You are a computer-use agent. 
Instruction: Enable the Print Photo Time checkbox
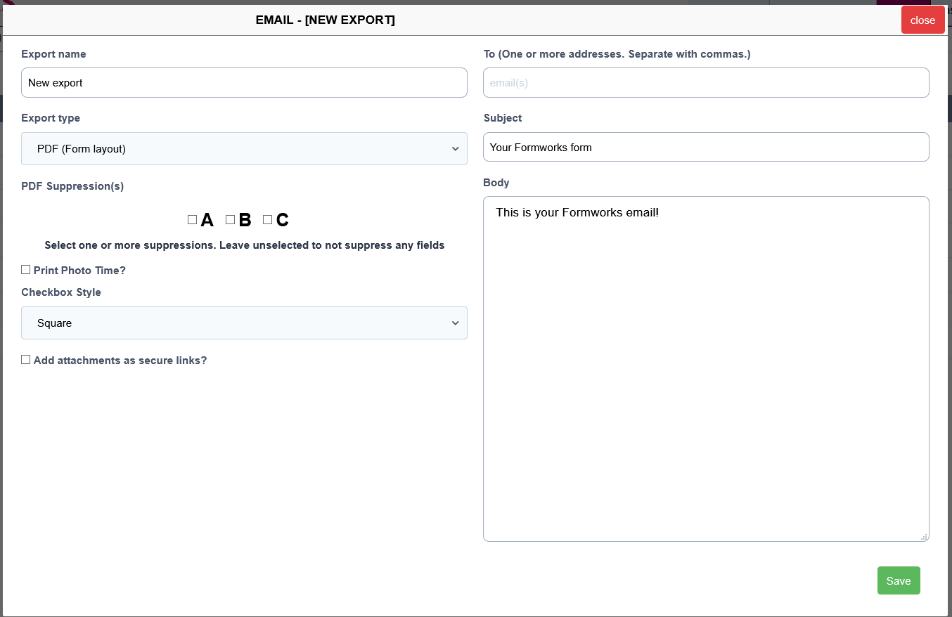coord(26,270)
